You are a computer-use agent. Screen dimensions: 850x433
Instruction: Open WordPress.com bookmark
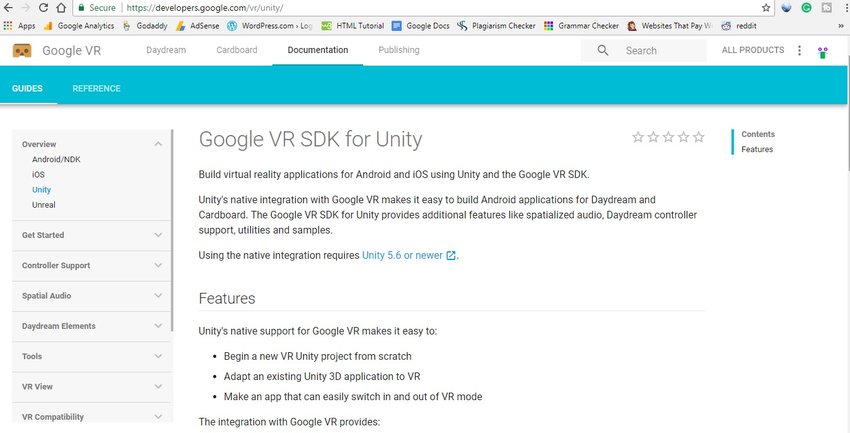(x=270, y=25)
